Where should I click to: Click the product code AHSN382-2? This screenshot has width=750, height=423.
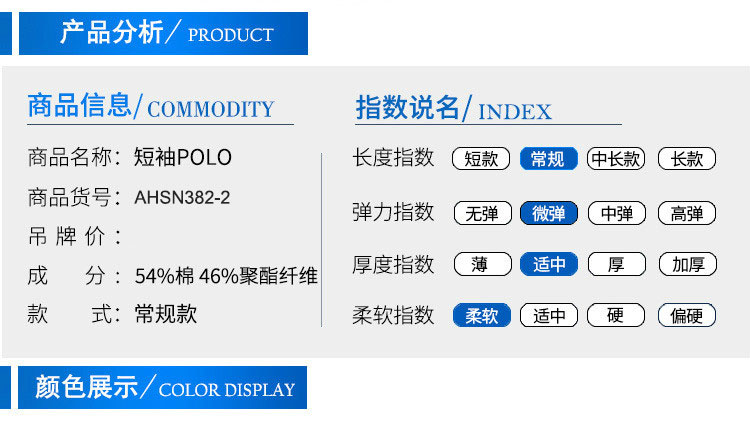(183, 198)
